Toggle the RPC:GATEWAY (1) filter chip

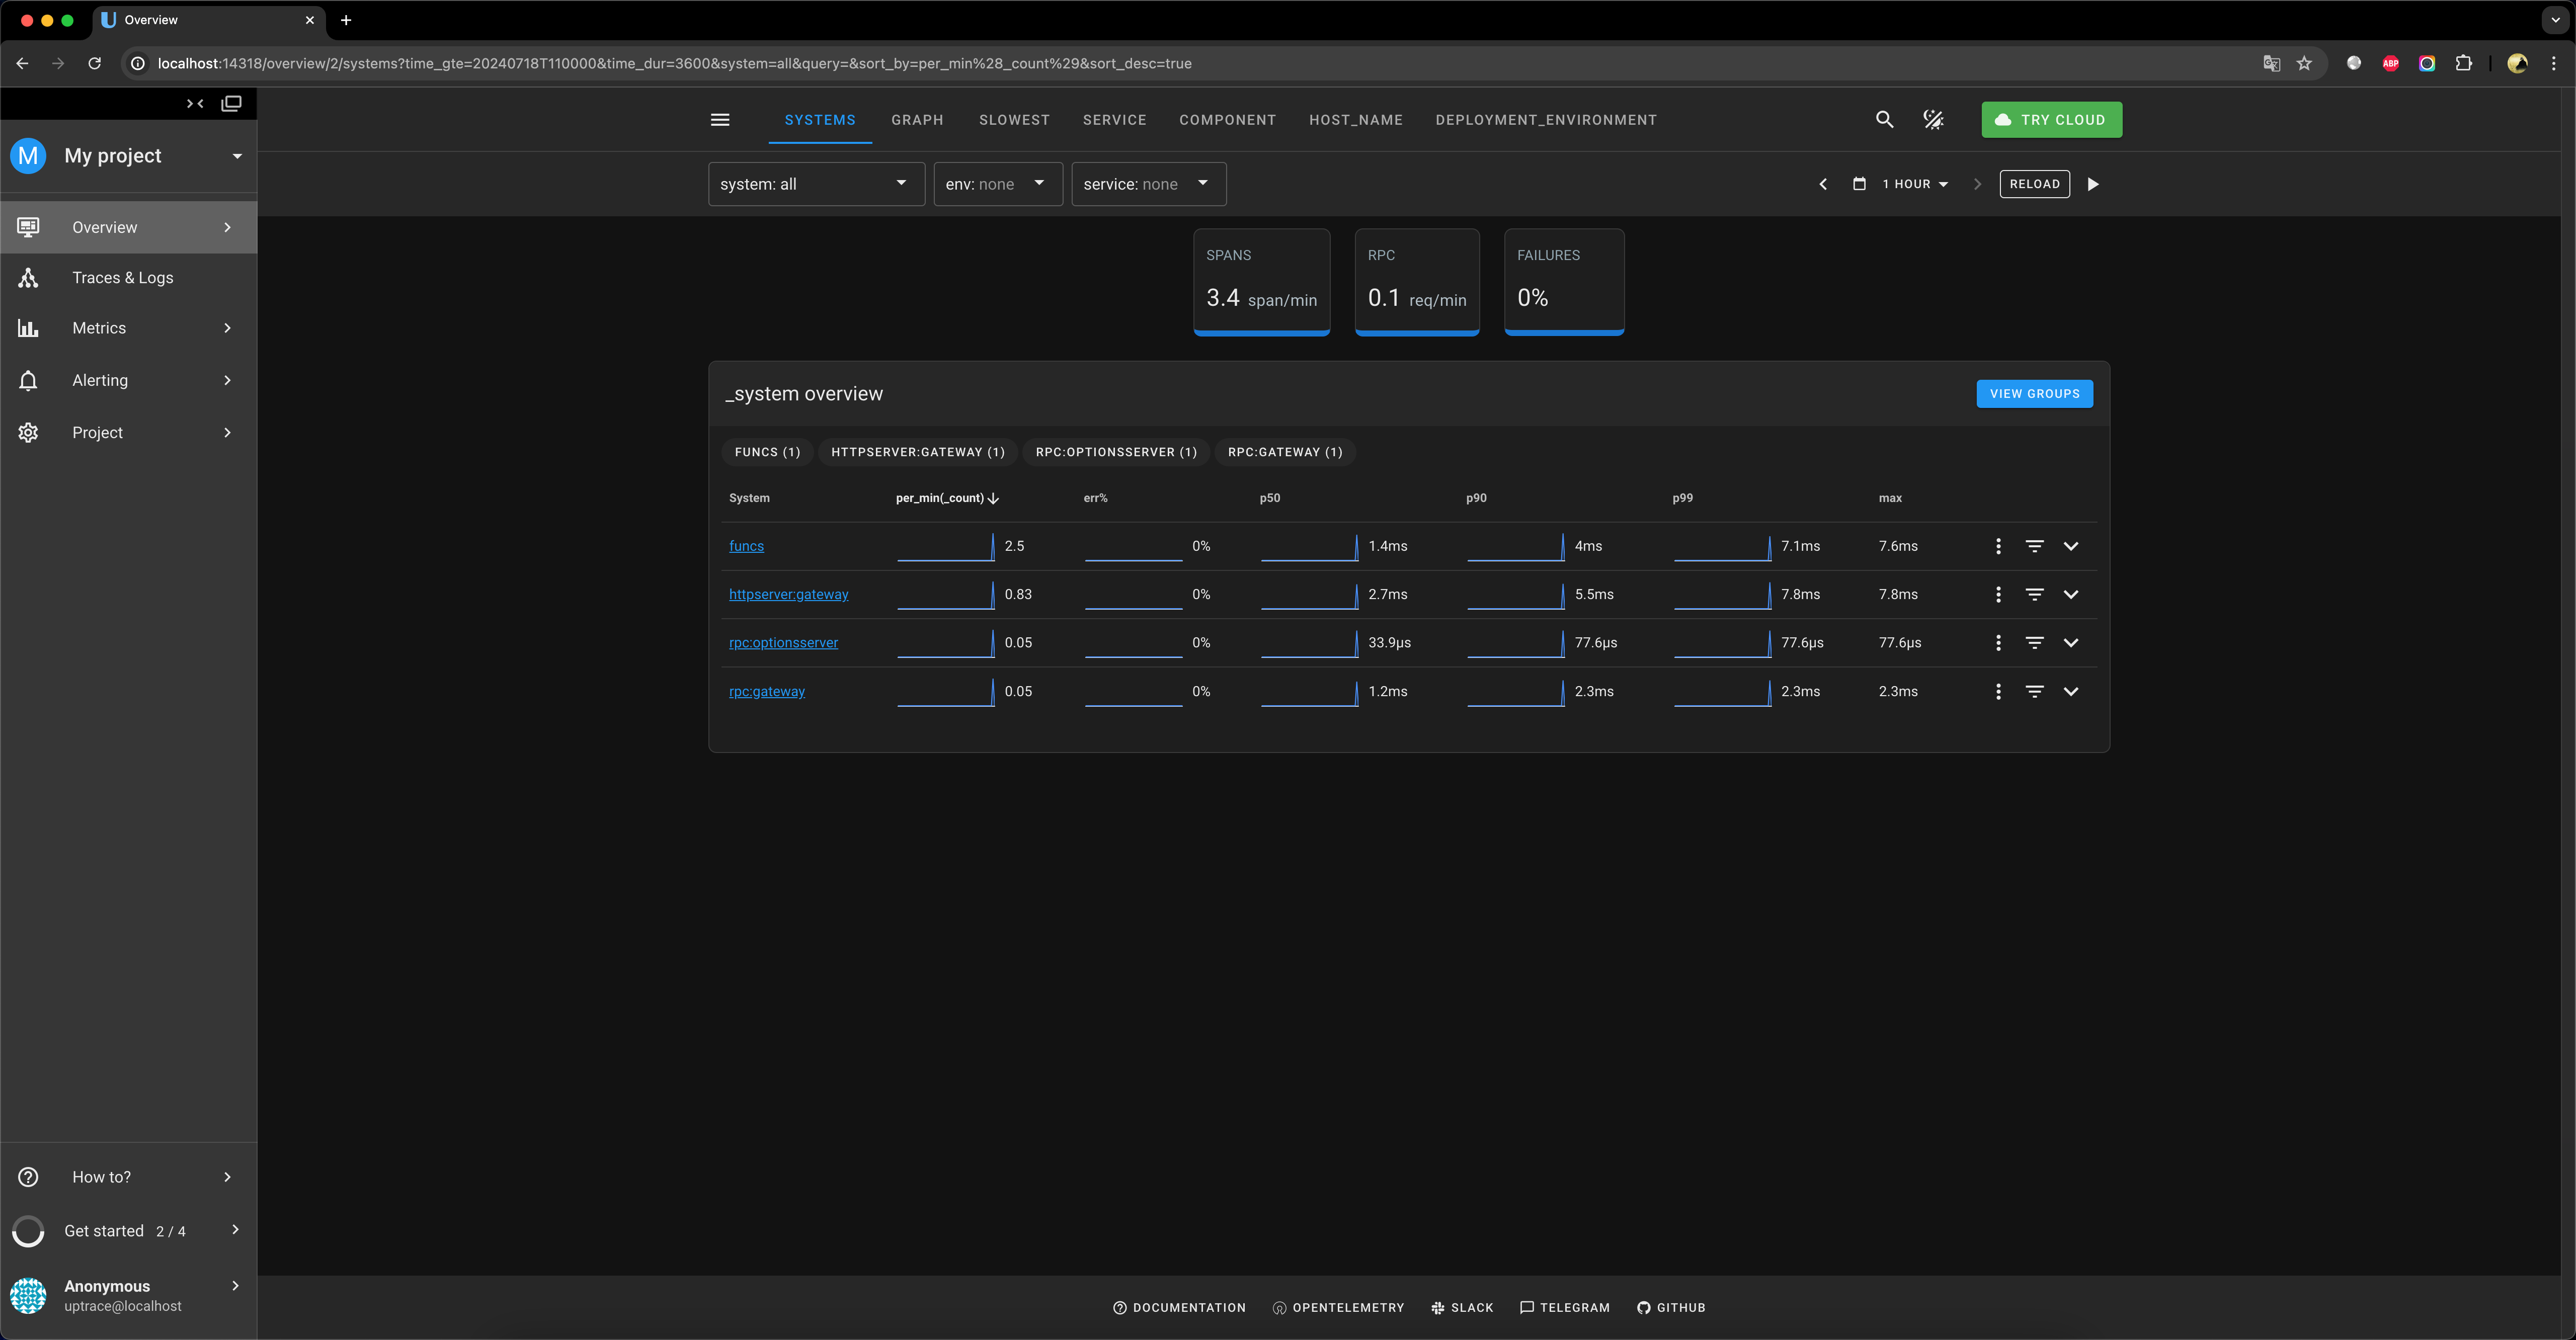(x=1285, y=452)
